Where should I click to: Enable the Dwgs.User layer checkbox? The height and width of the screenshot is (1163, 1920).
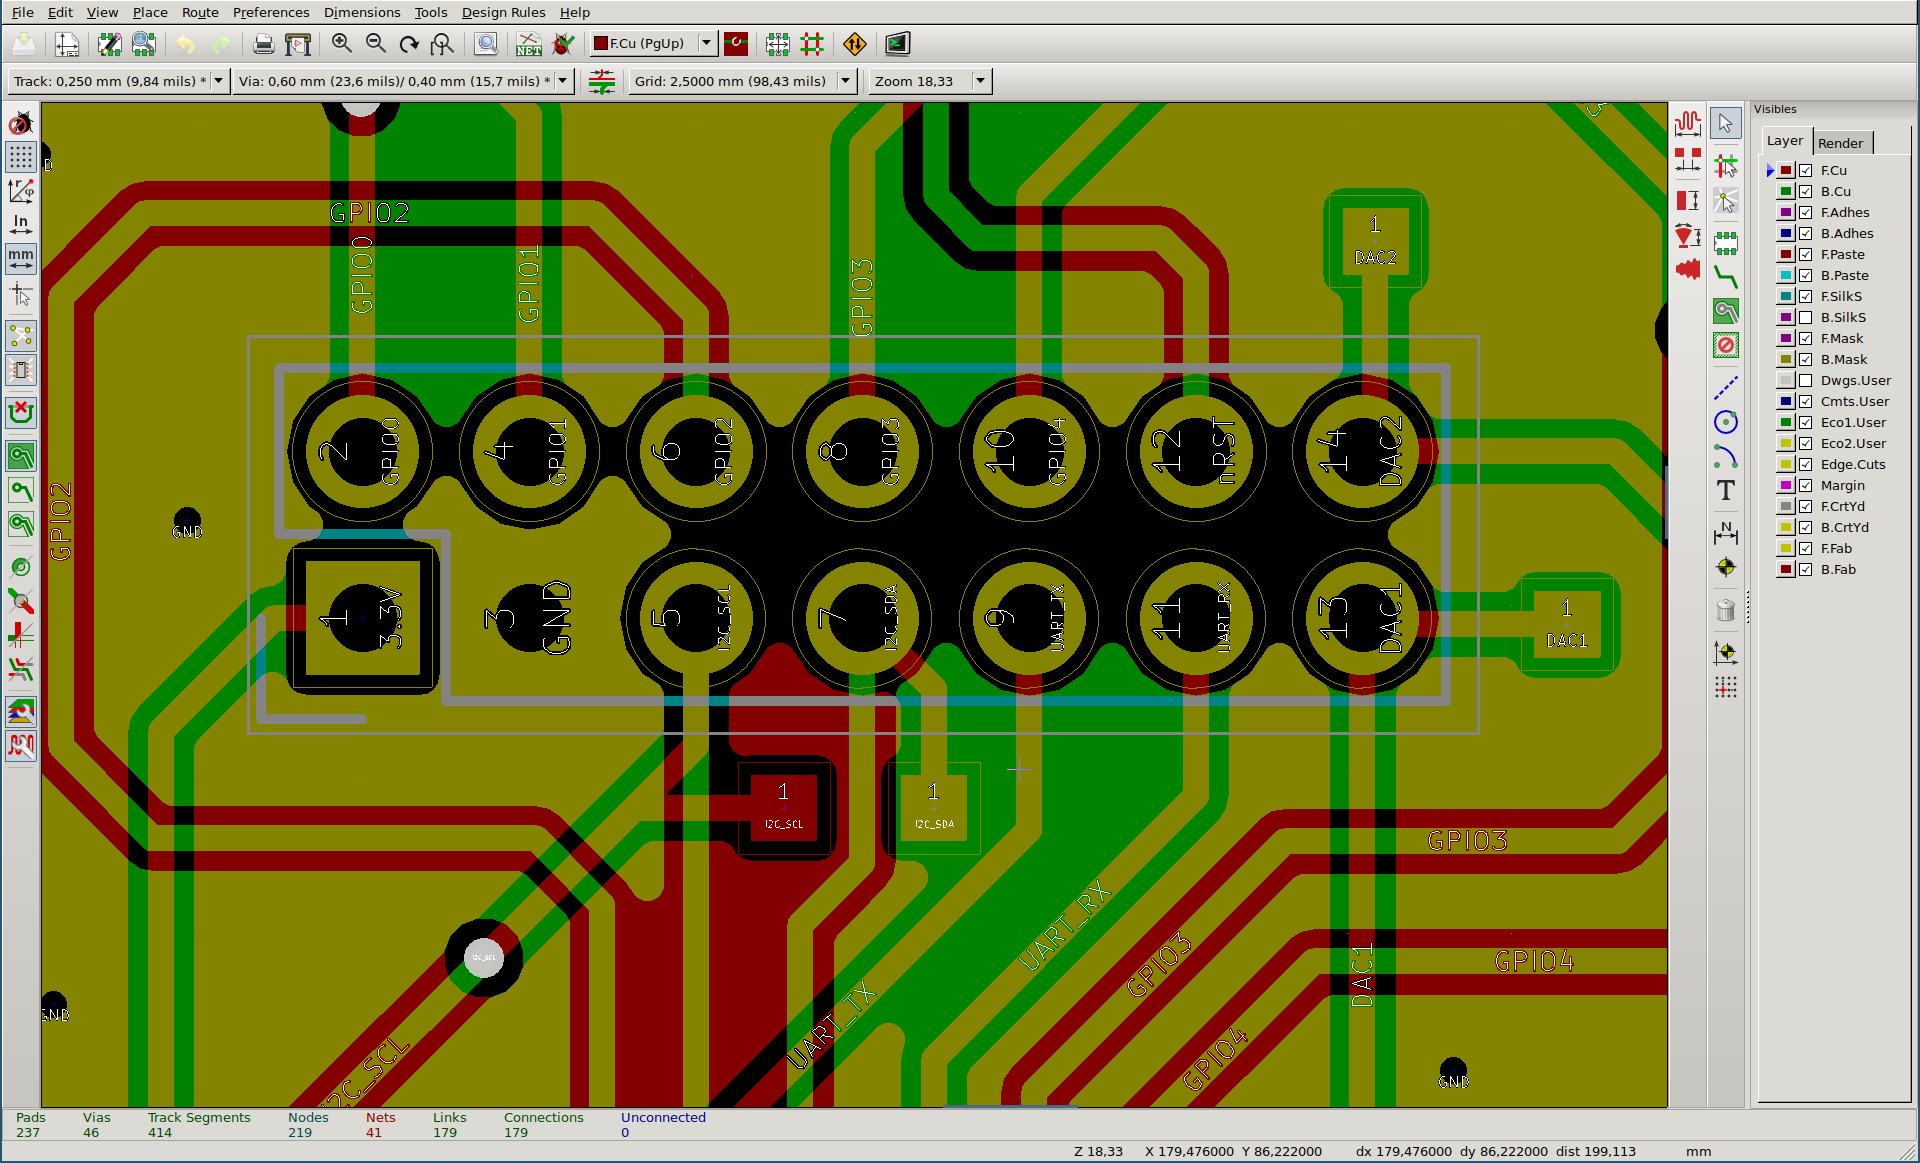pyautogui.click(x=1806, y=381)
